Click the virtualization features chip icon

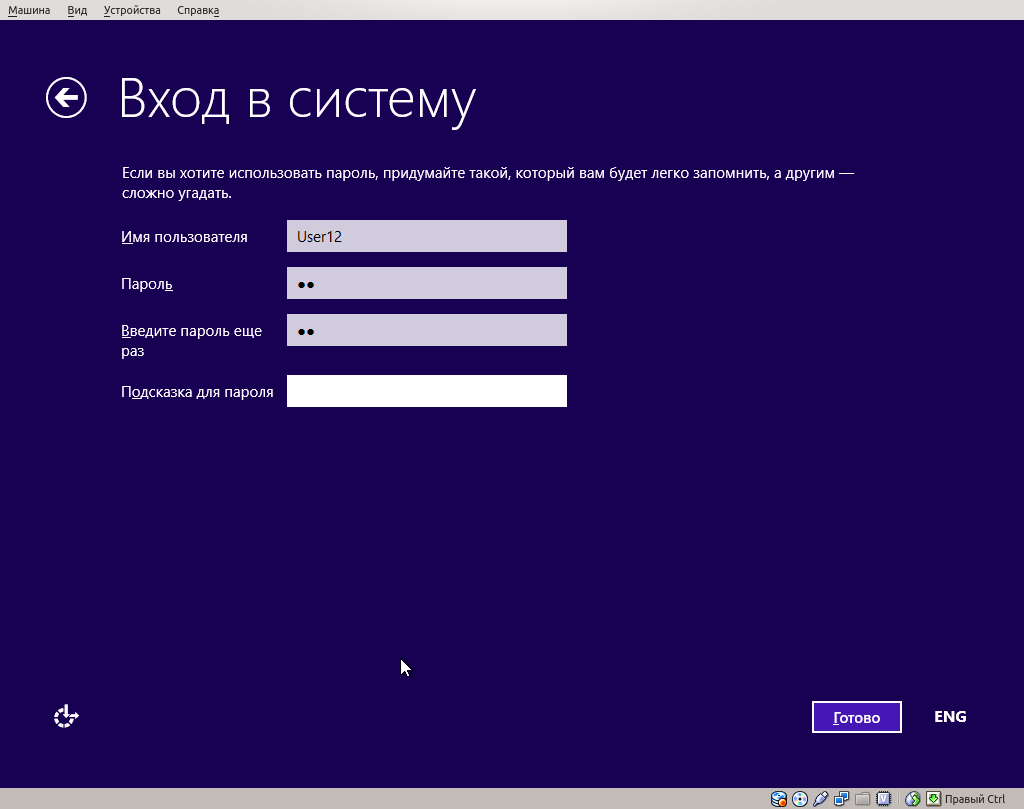883,798
